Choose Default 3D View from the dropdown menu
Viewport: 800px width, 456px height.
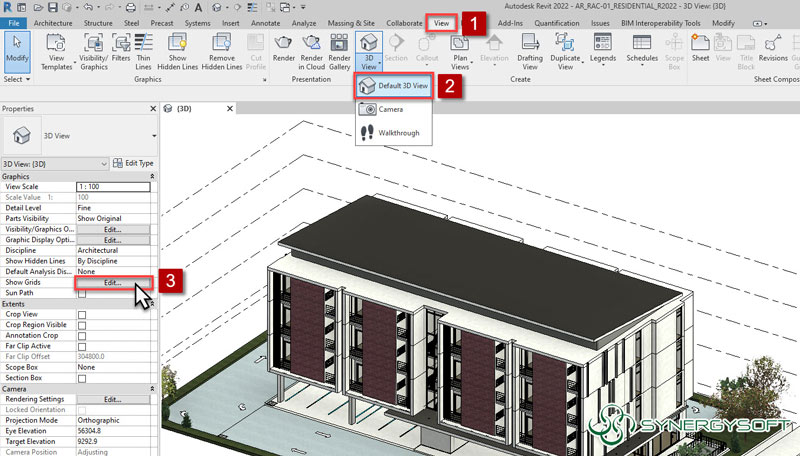[394, 86]
